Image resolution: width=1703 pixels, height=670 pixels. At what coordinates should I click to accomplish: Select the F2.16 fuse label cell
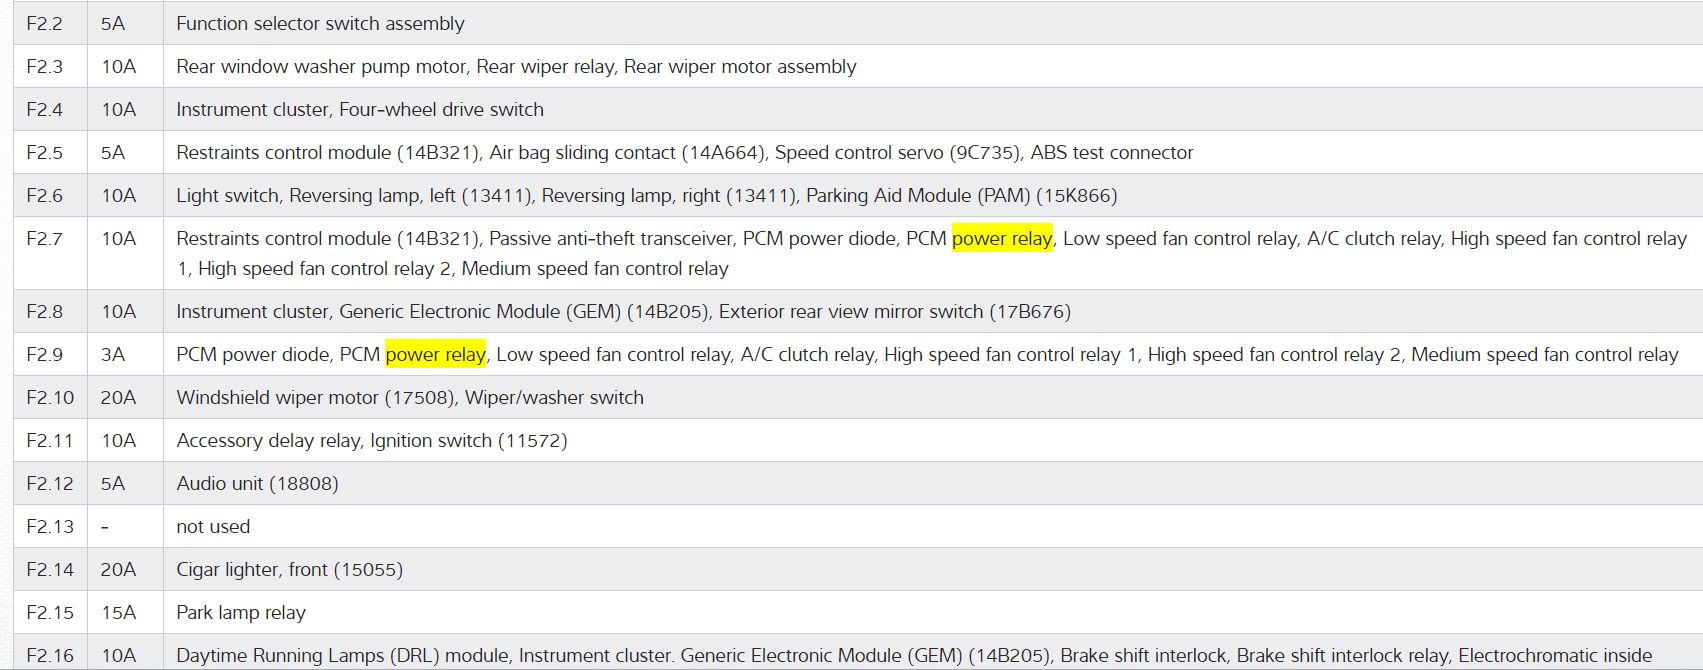50,656
